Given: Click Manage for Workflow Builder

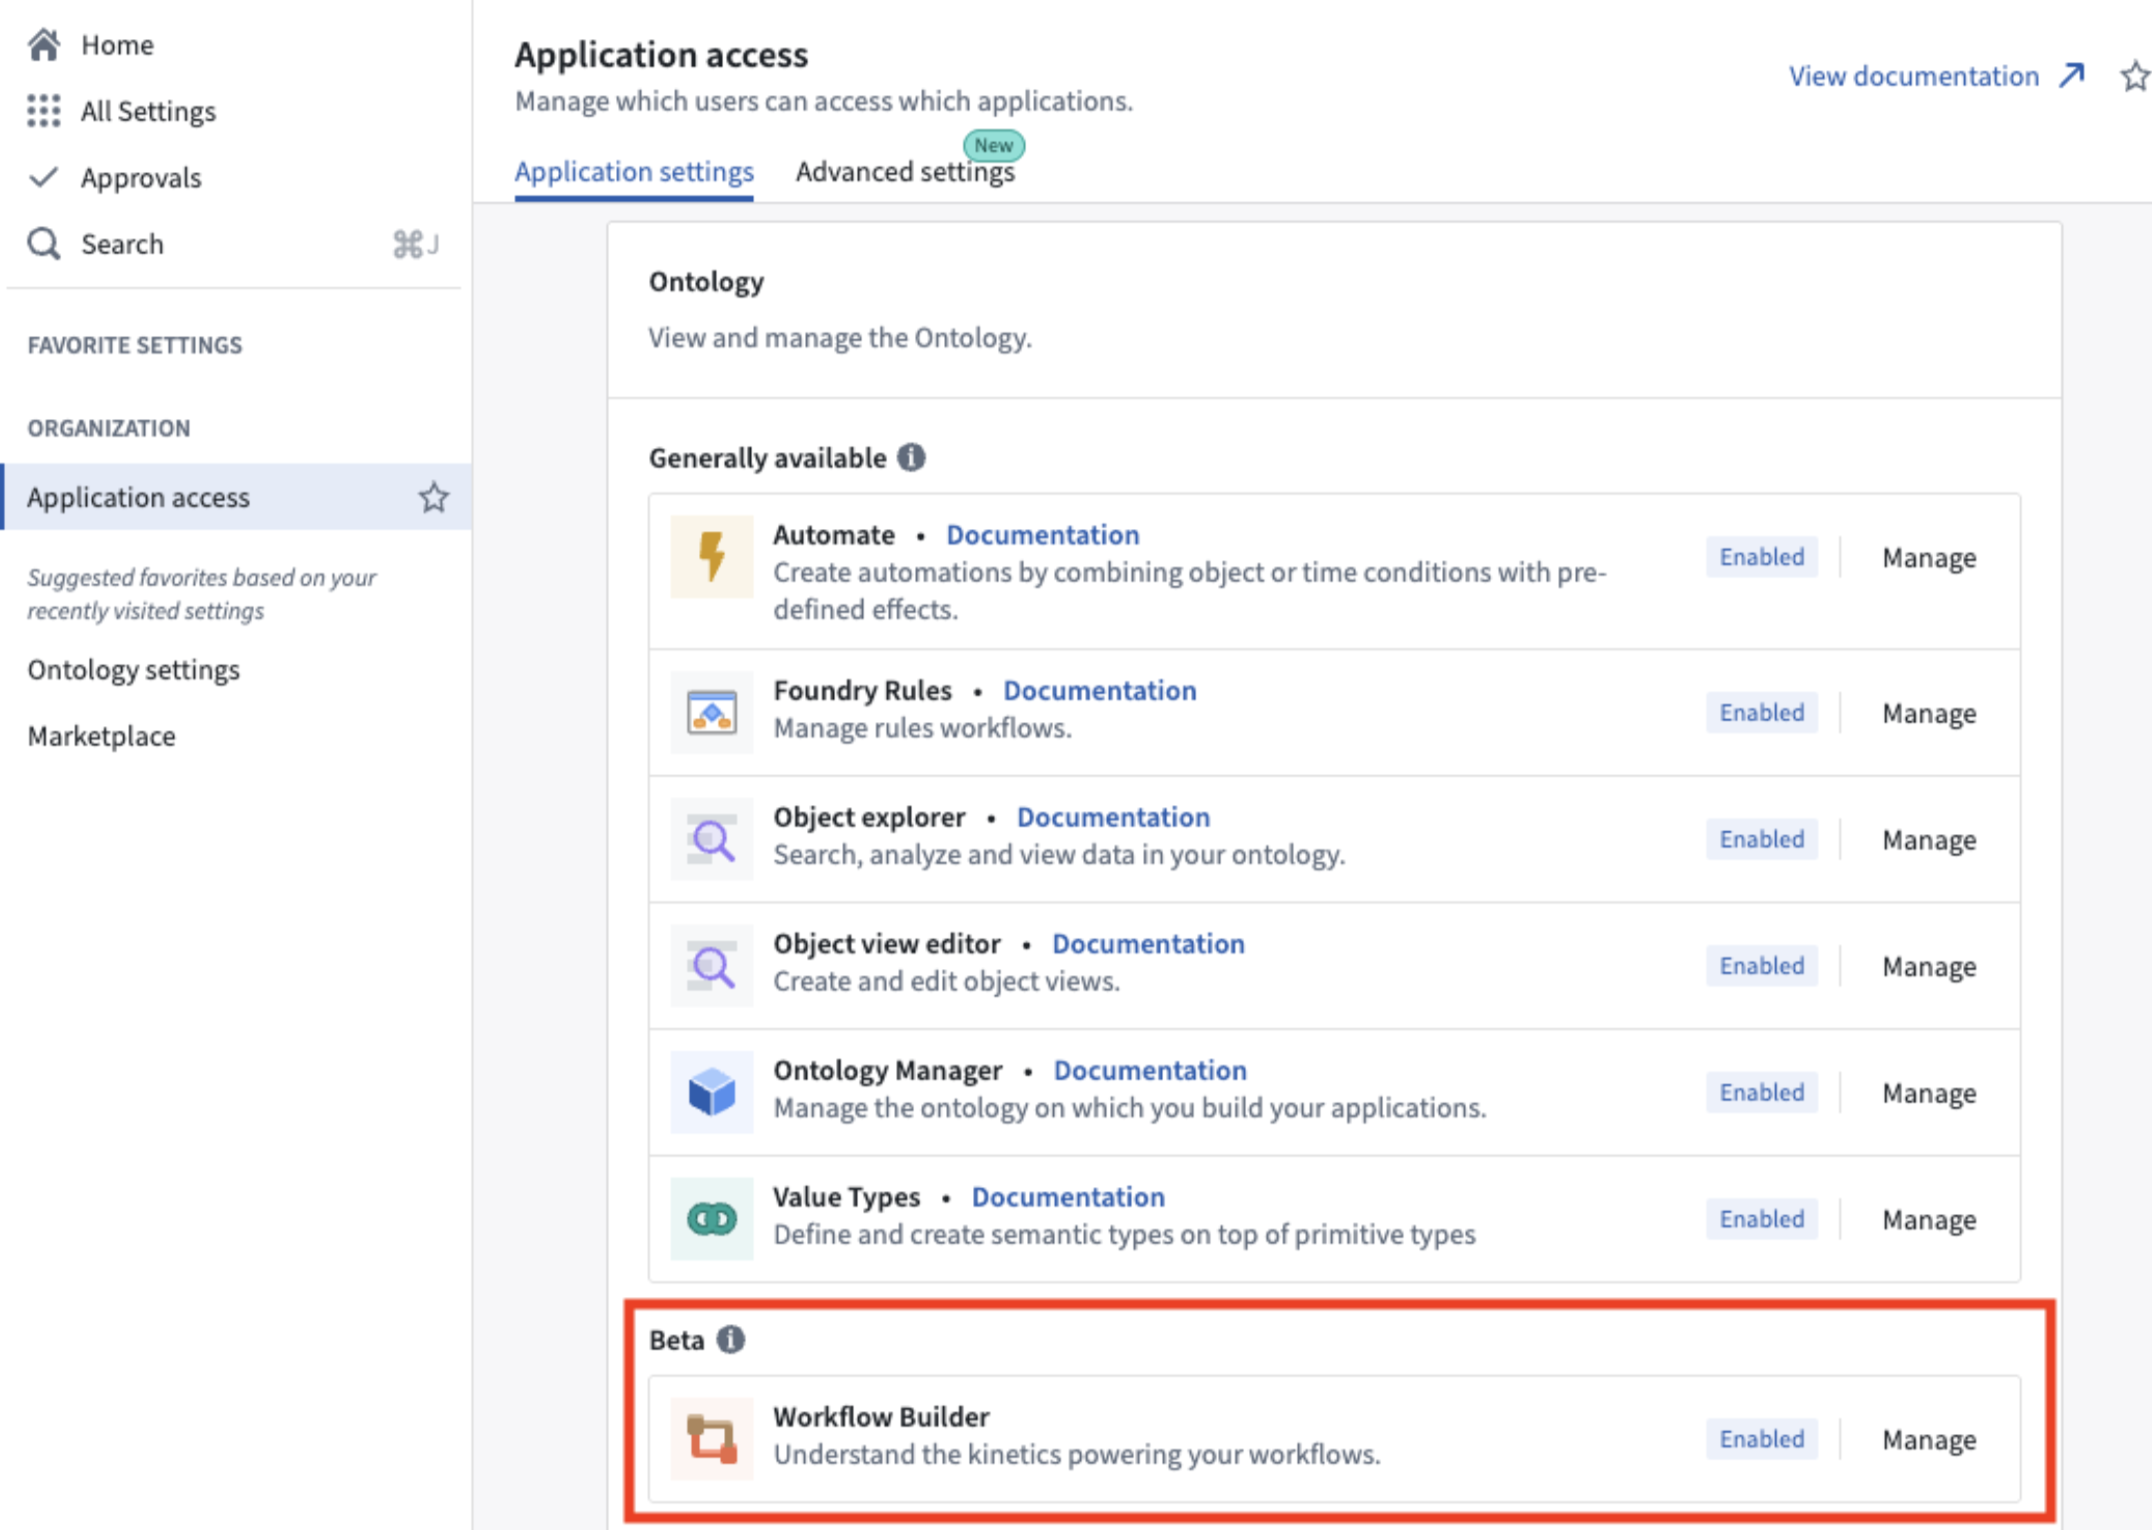Looking at the screenshot, I should point(1929,1440).
